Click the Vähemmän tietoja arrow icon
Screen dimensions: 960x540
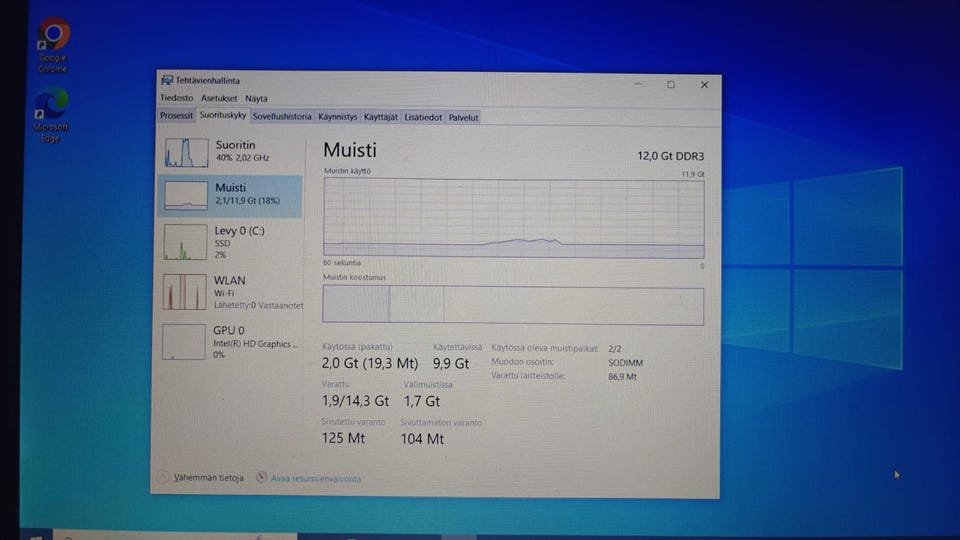click(163, 477)
